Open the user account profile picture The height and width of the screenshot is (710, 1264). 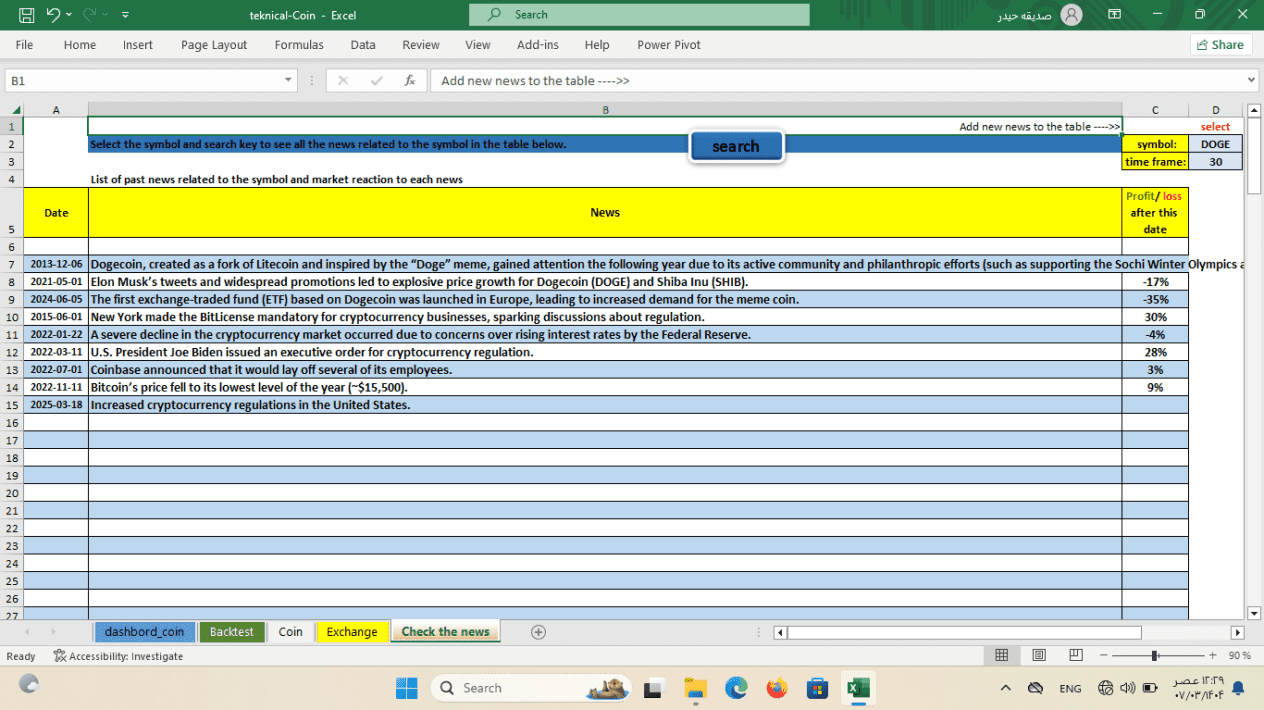1071,15
